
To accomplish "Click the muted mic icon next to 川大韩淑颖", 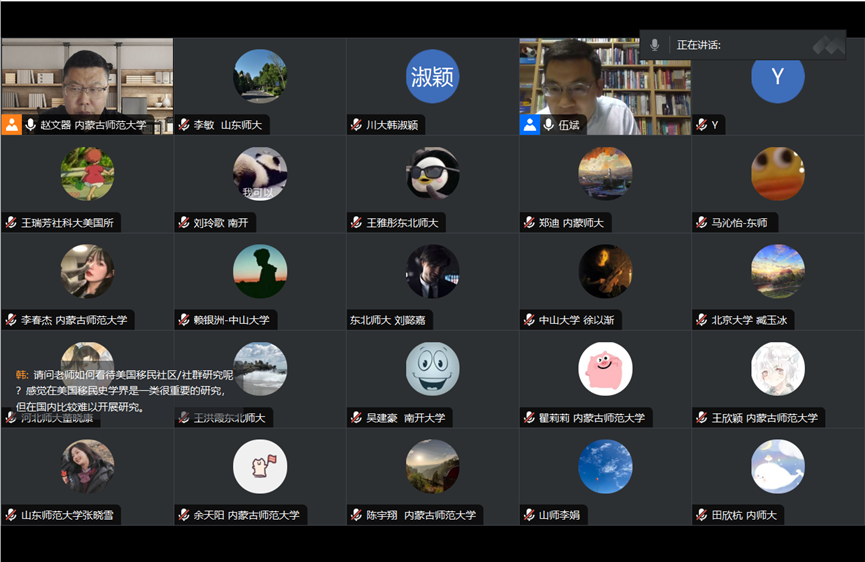I will pos(356,125).
